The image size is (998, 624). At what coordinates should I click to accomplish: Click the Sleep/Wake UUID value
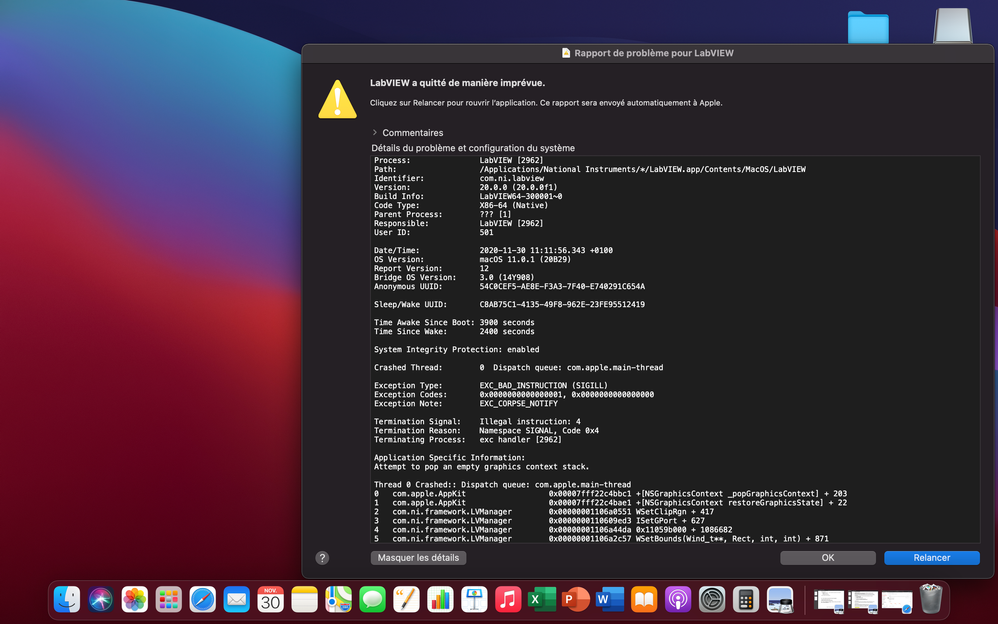tap(562, 304)
